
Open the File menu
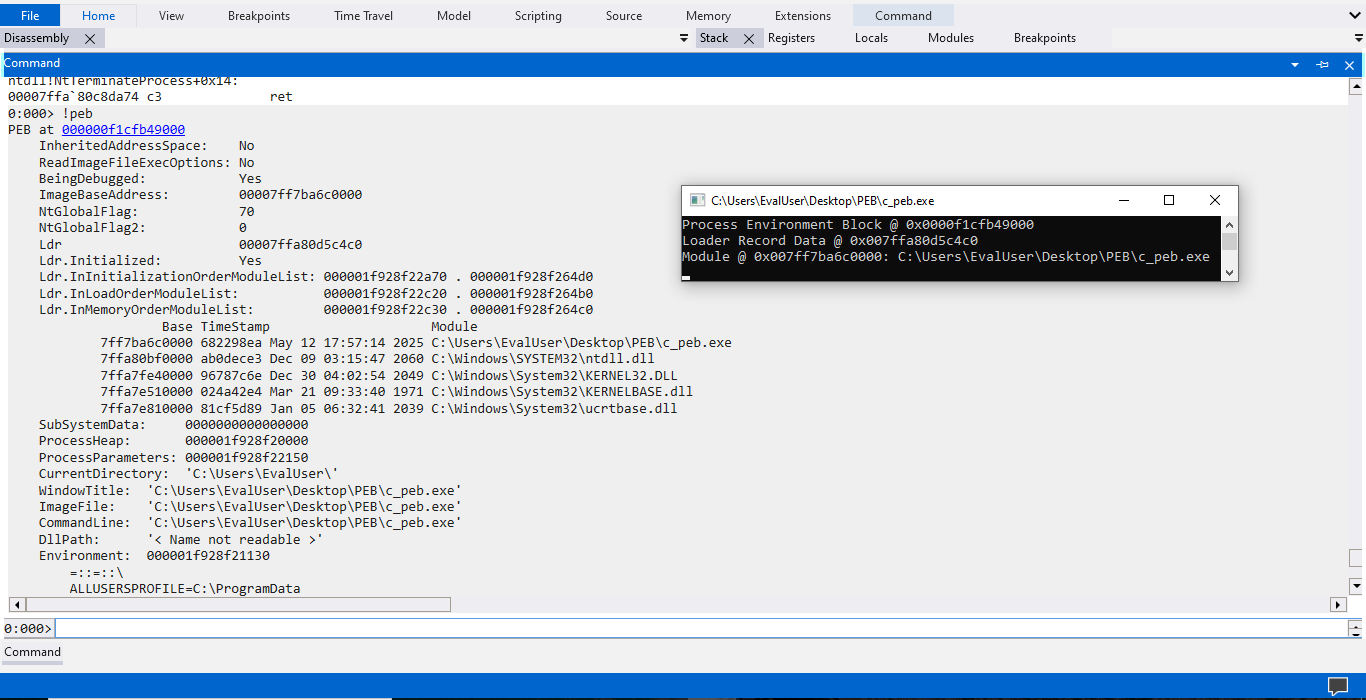tap(30, 16)
